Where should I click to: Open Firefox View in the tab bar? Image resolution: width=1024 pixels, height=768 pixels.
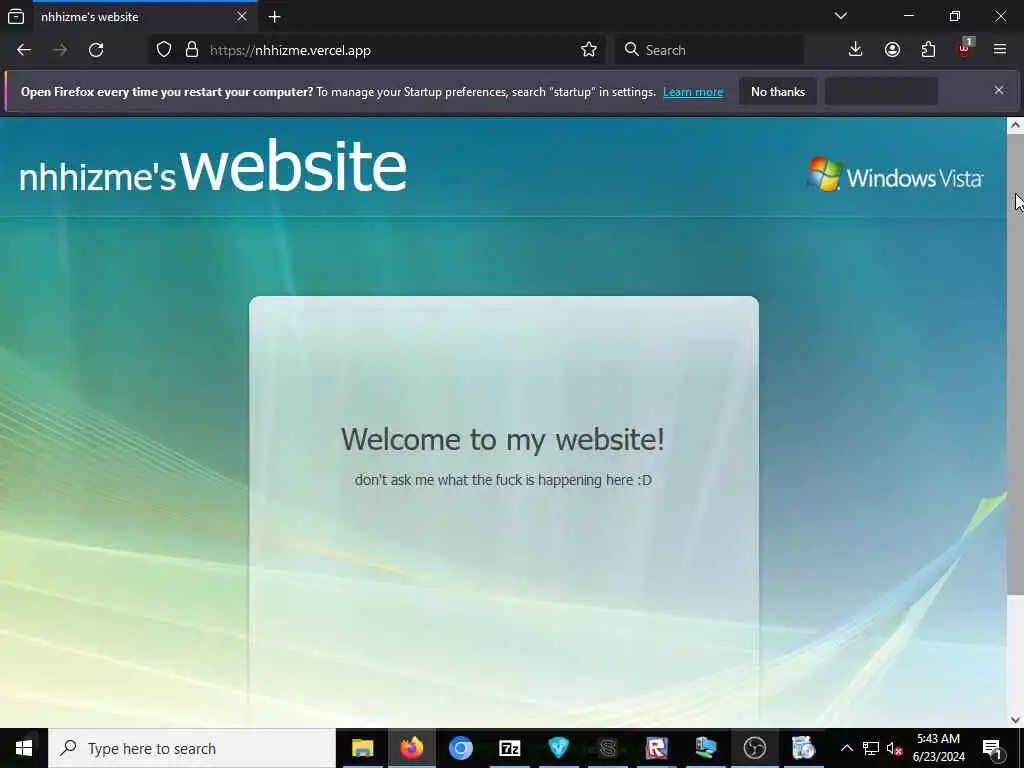tap(16, 16)
